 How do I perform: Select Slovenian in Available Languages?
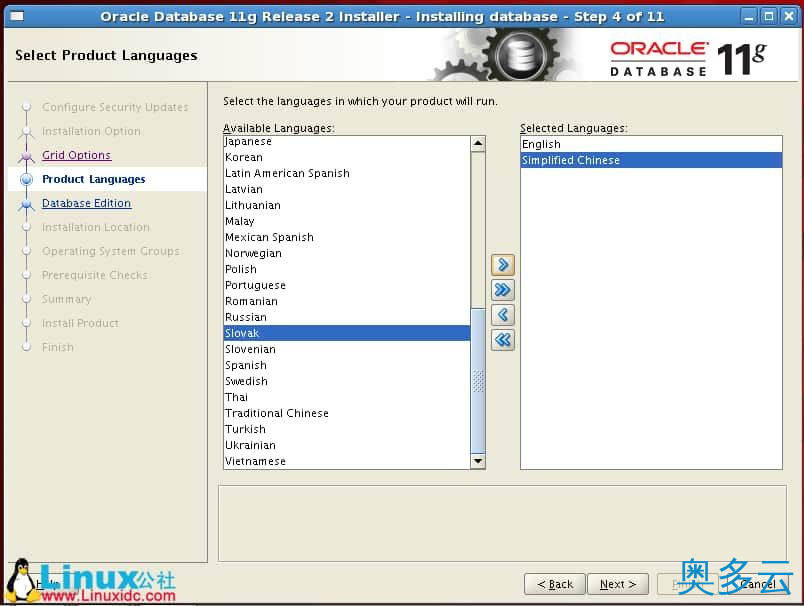click(x=347, y=349)
